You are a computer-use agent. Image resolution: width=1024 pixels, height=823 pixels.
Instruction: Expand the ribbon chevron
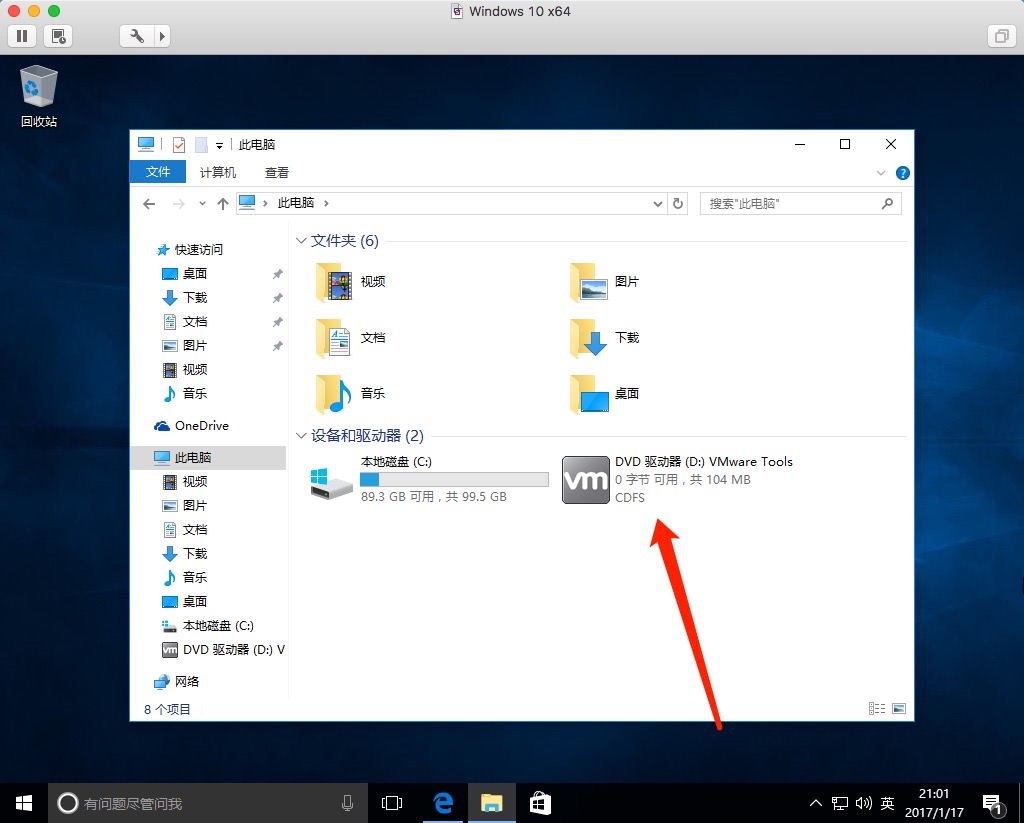pos(880,173)
